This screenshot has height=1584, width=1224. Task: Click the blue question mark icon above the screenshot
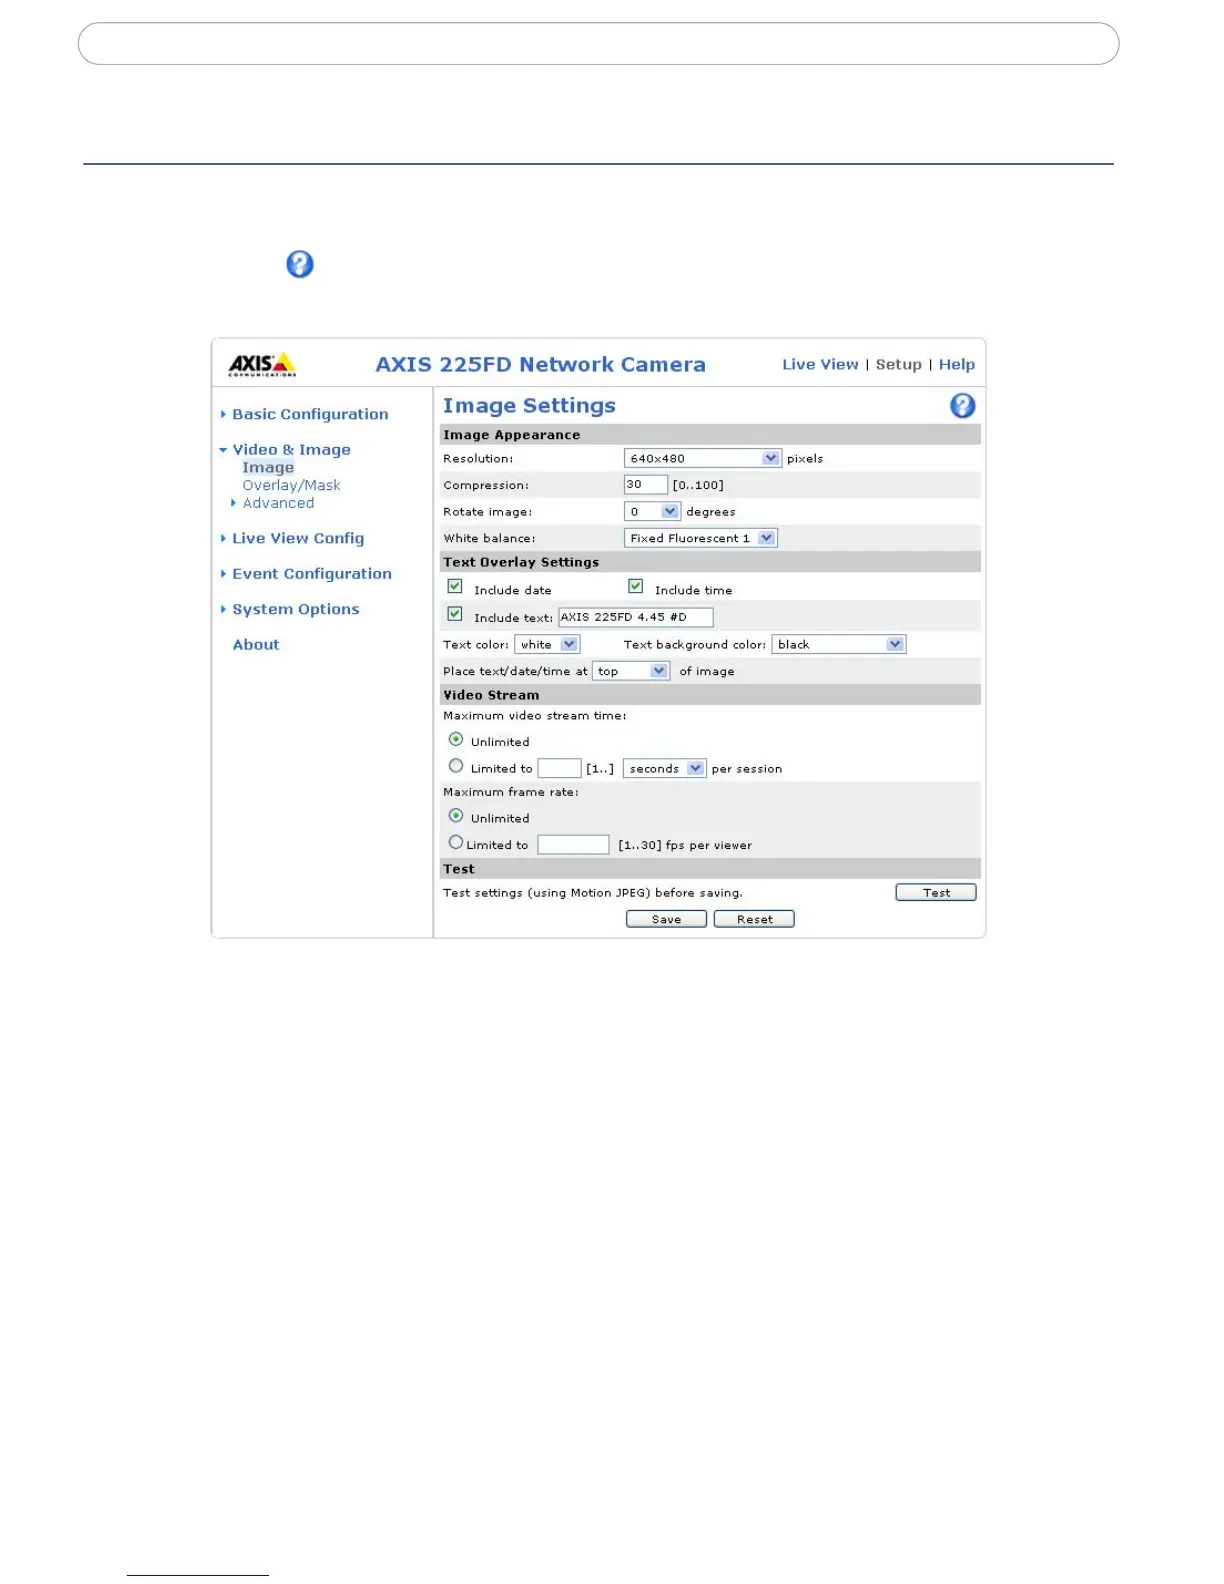300,264
